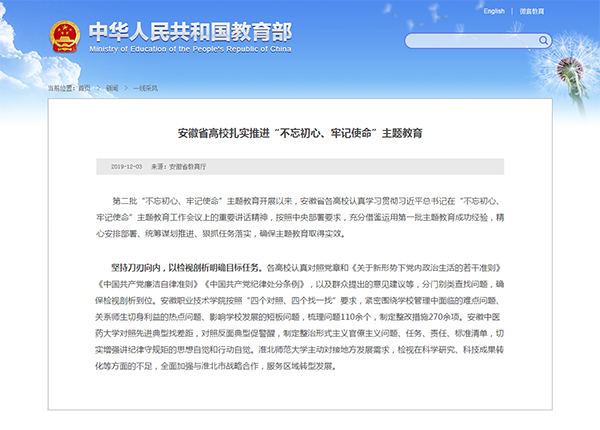Screen dimensions: 600x430
Task: Click the 中华人民共和国教育部 site title
Action: click(191, 32)
